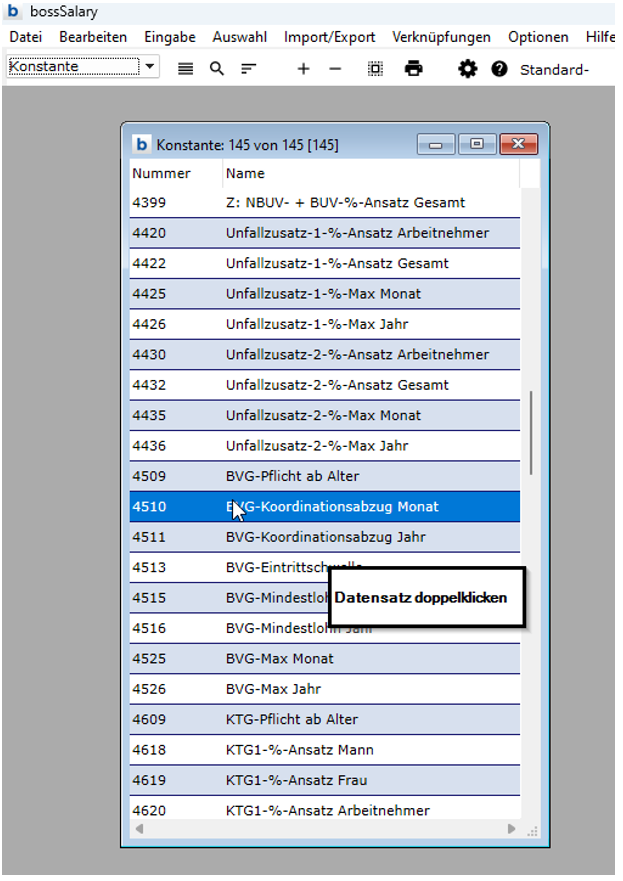Click the select-all dotted square icon

(x=375, y=69)
